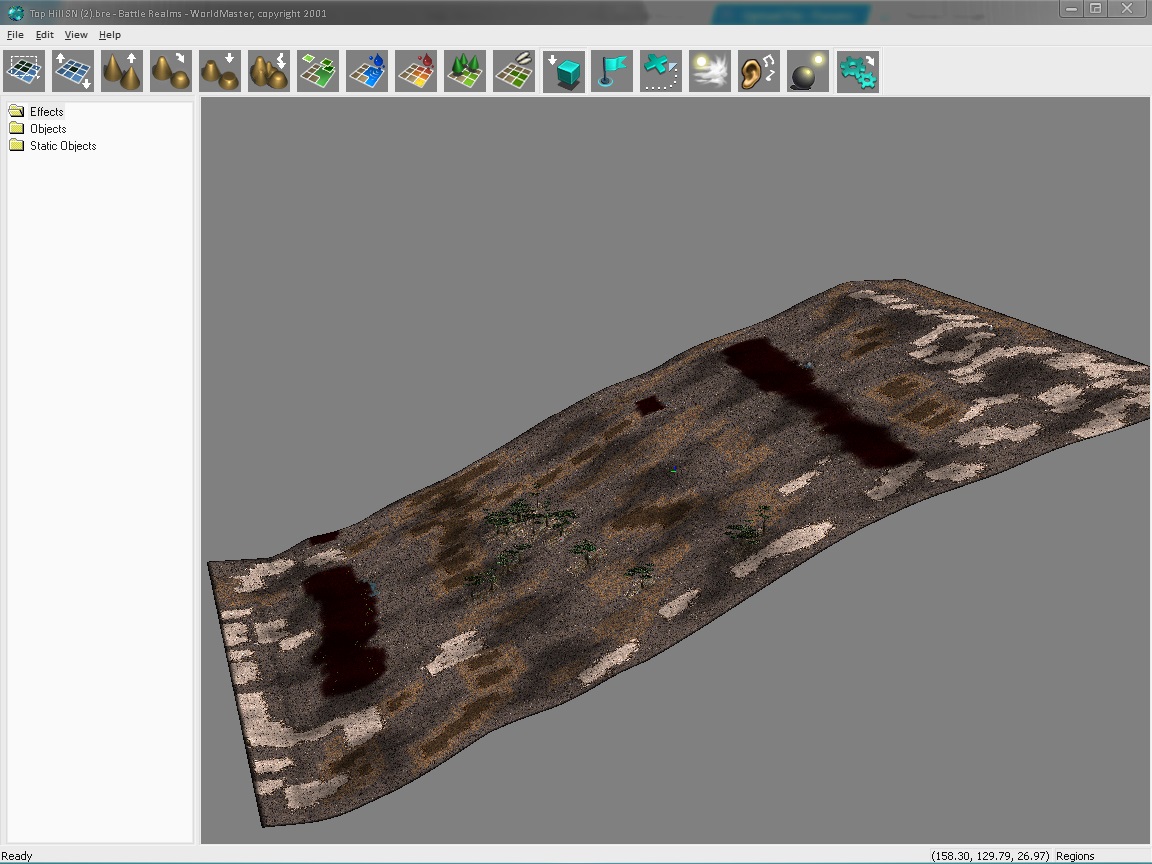Minimize the WorldMaster window

(1071, 9)
